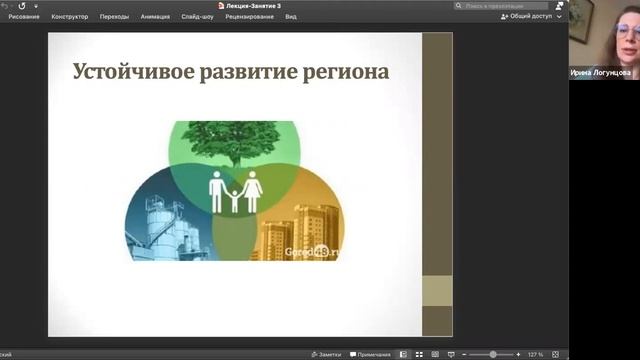Go to the Слайд-шоу tab
640x360 pixels.
(198, 17)
